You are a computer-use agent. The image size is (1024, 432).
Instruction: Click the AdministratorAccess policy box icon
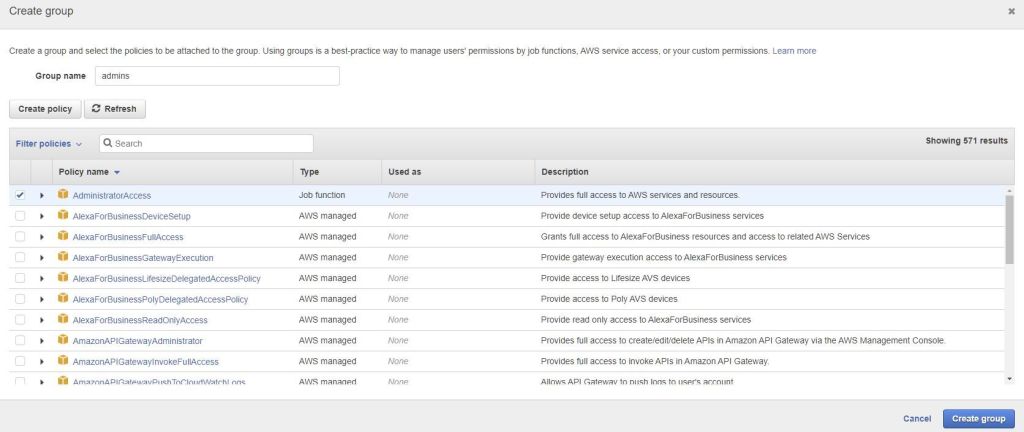63,195
